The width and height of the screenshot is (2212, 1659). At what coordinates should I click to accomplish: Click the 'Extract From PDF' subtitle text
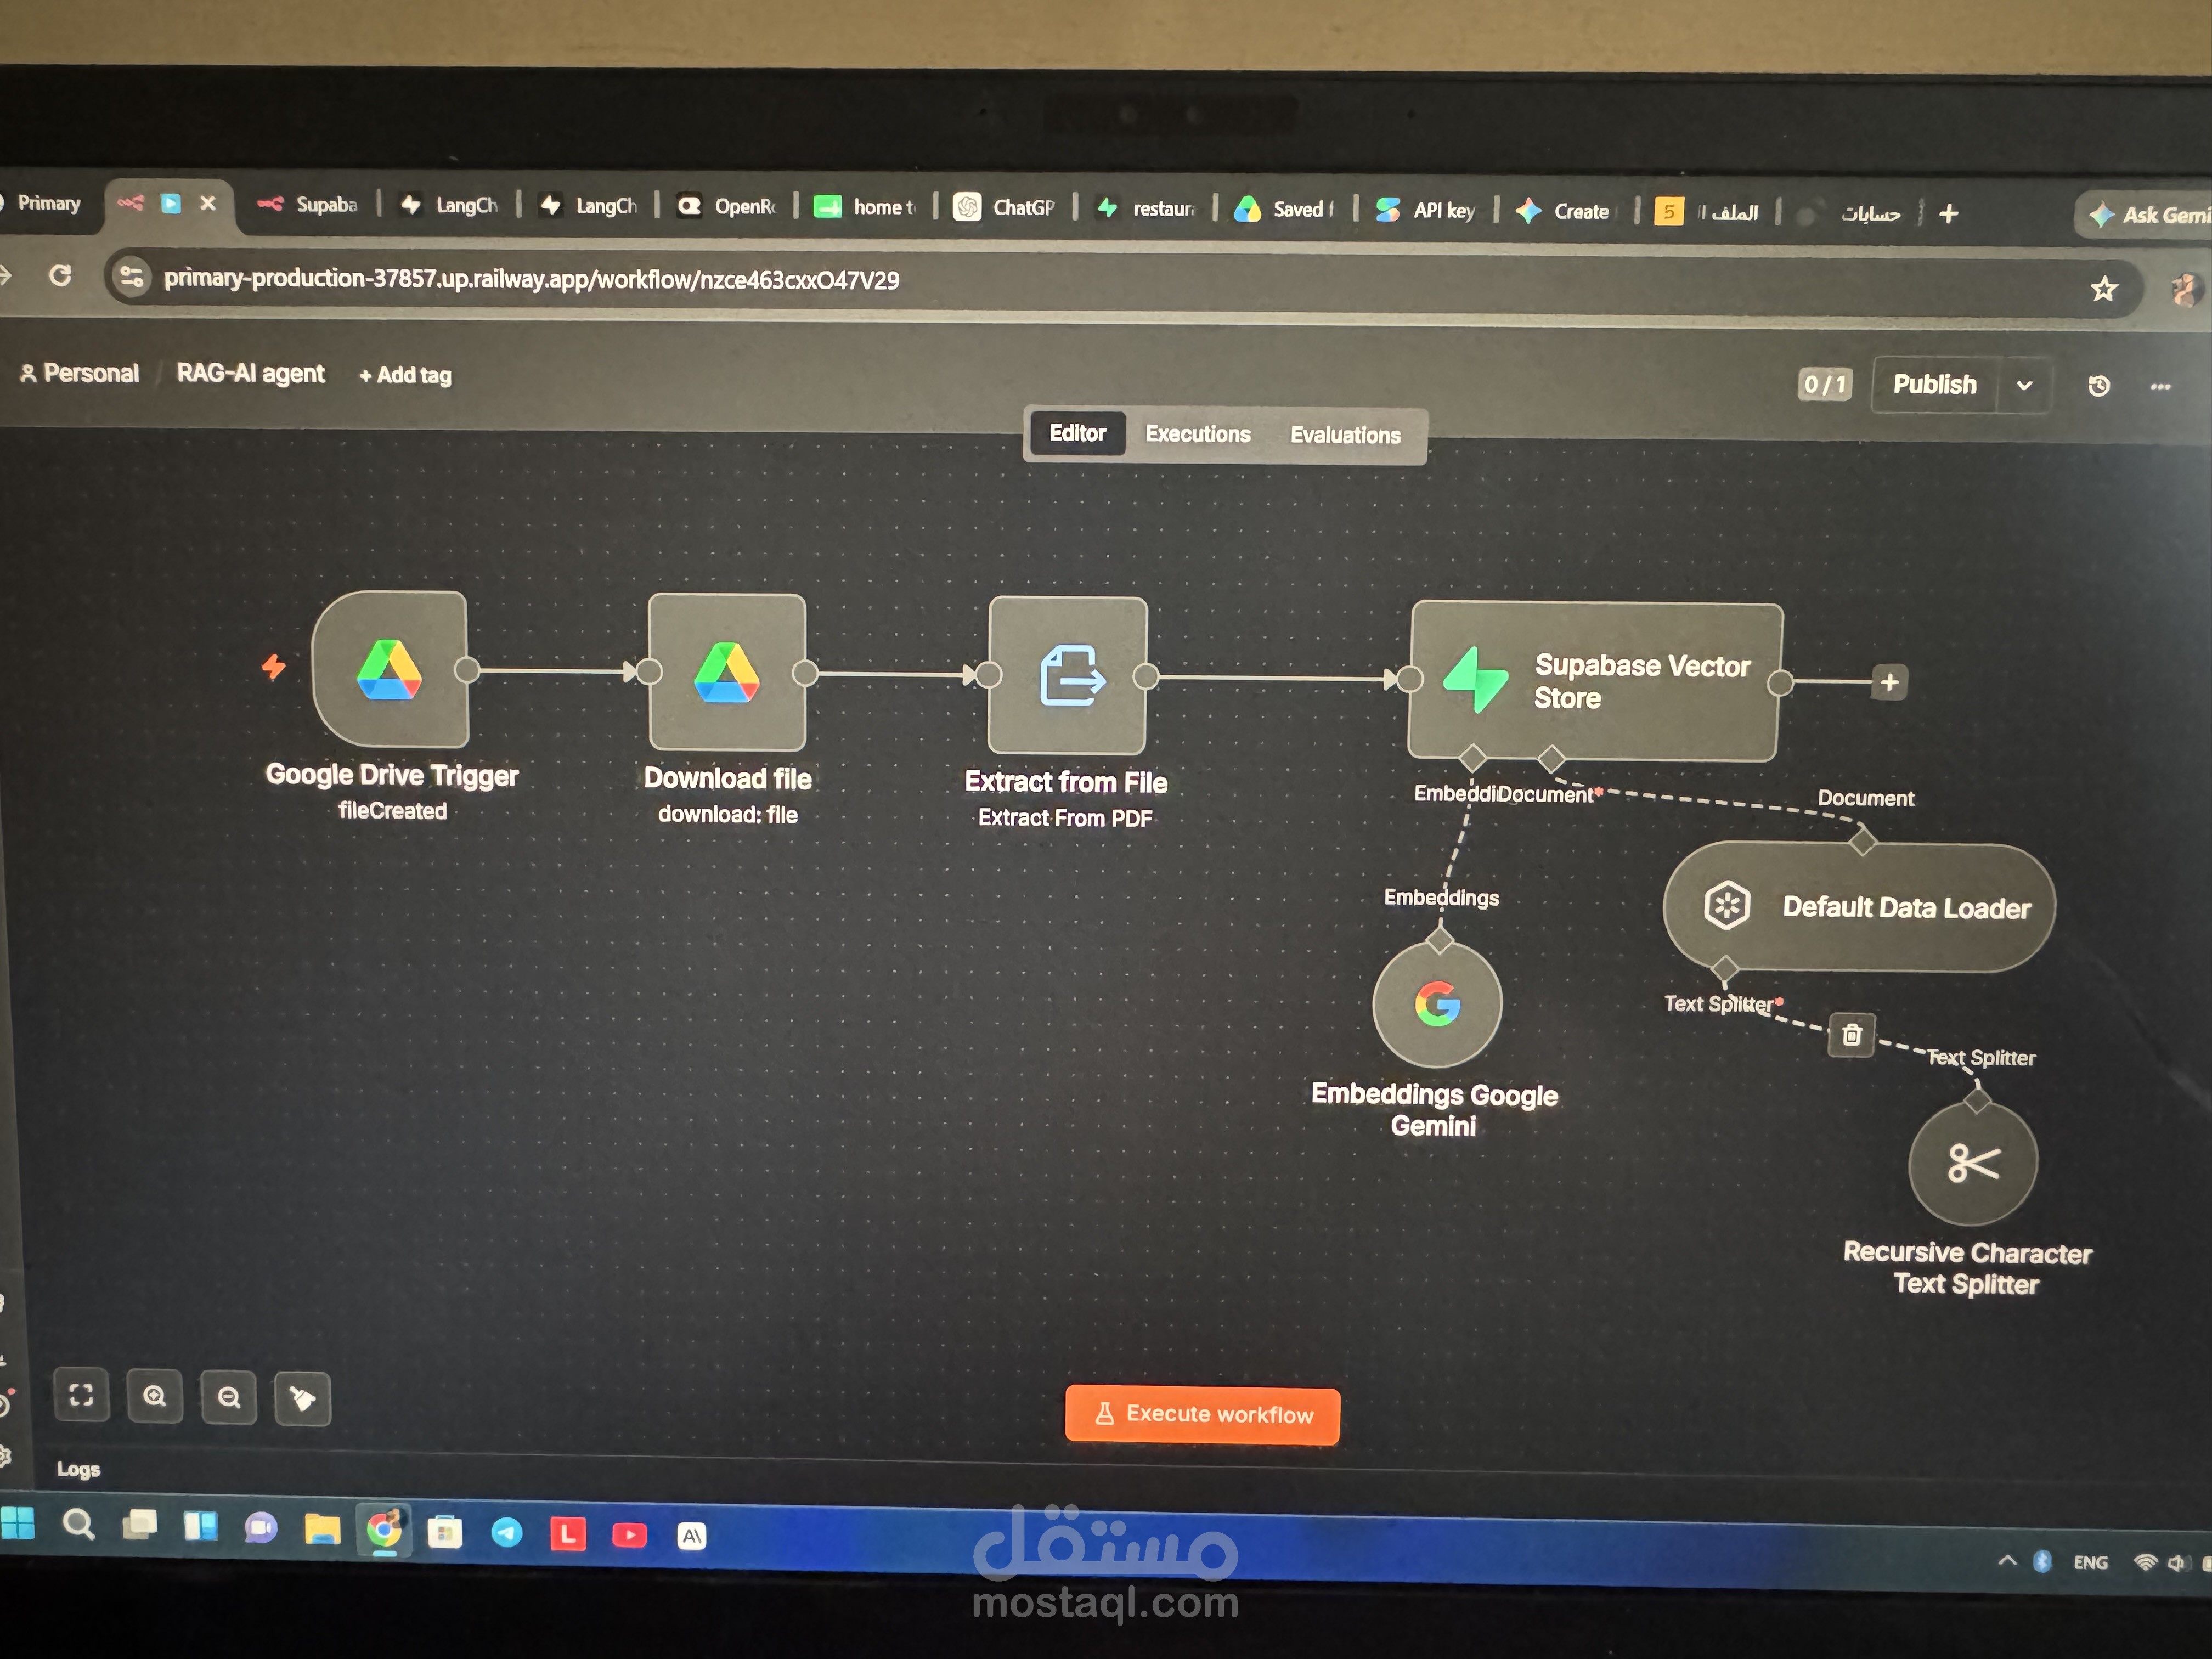coord(1065,818)
